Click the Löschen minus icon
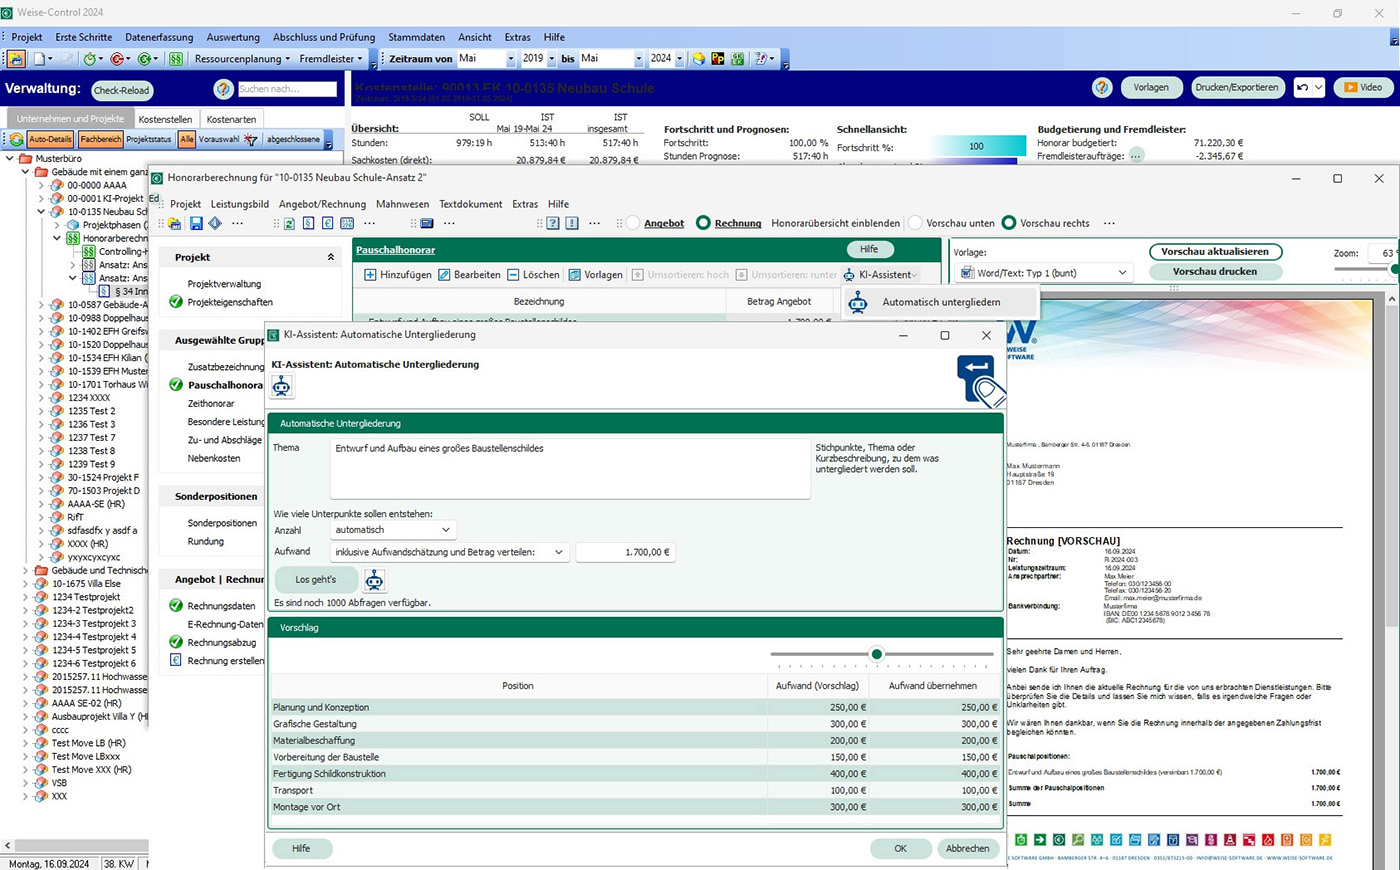 513,275
